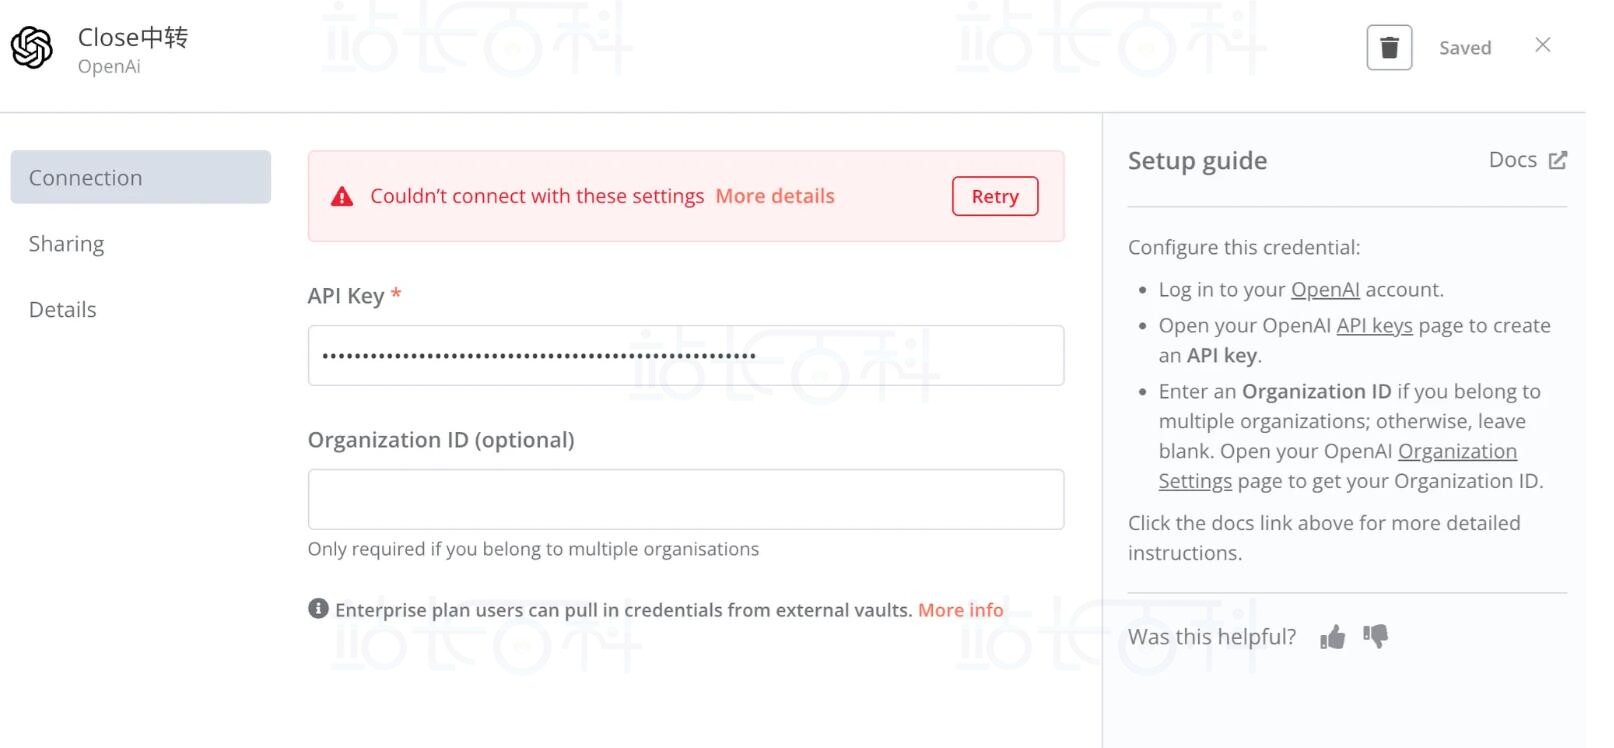Open More details on connection error
Screen dimensions: 1614x748
(775, 196)
